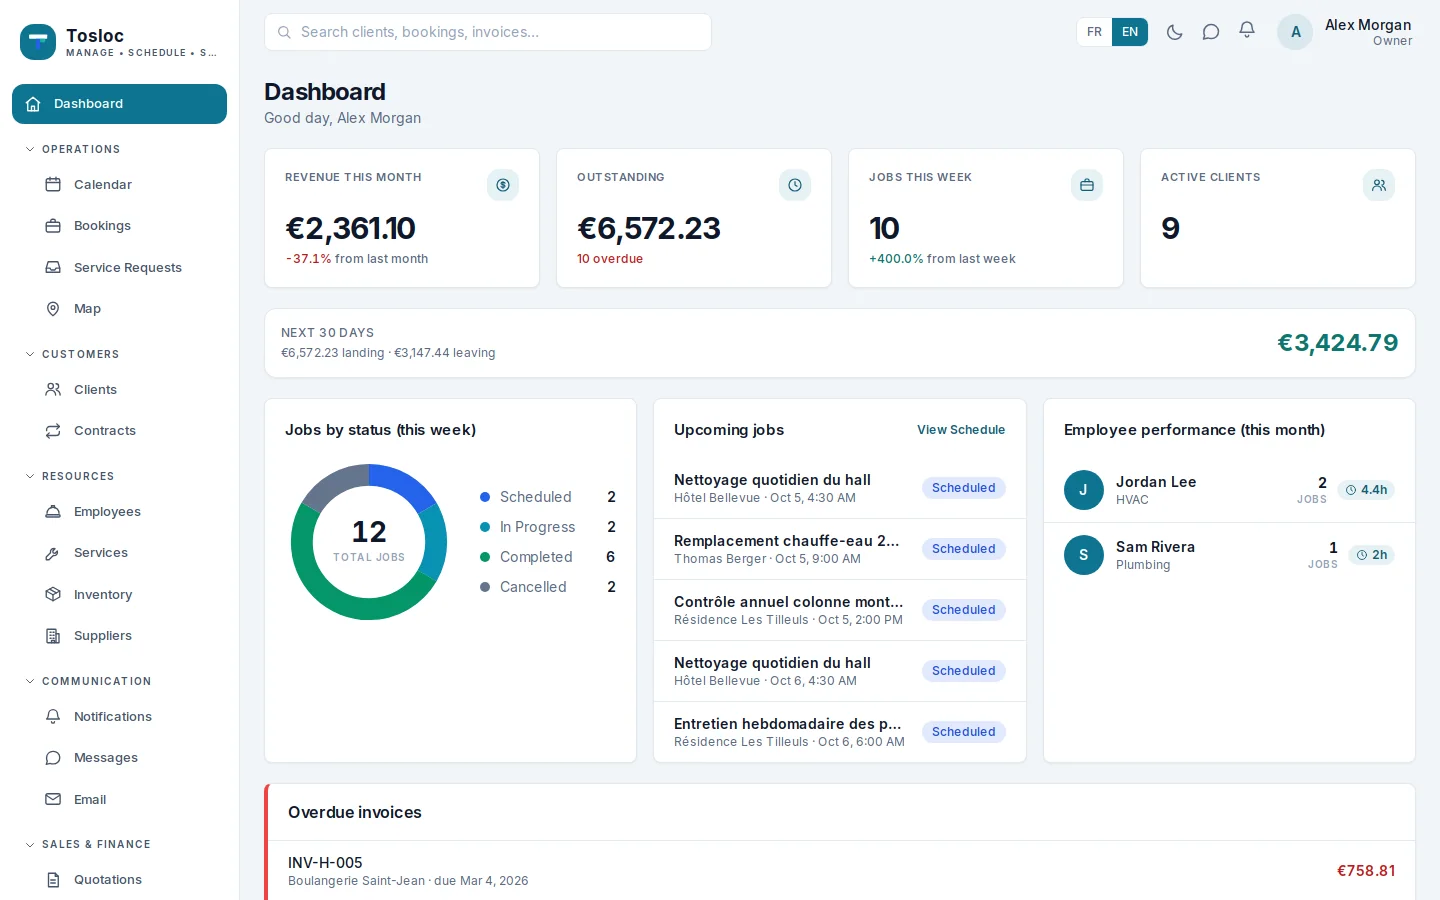The image size is (1440, 900).
Task: Open the Remplacement chauffe-eau job
Action: [840, 549]
